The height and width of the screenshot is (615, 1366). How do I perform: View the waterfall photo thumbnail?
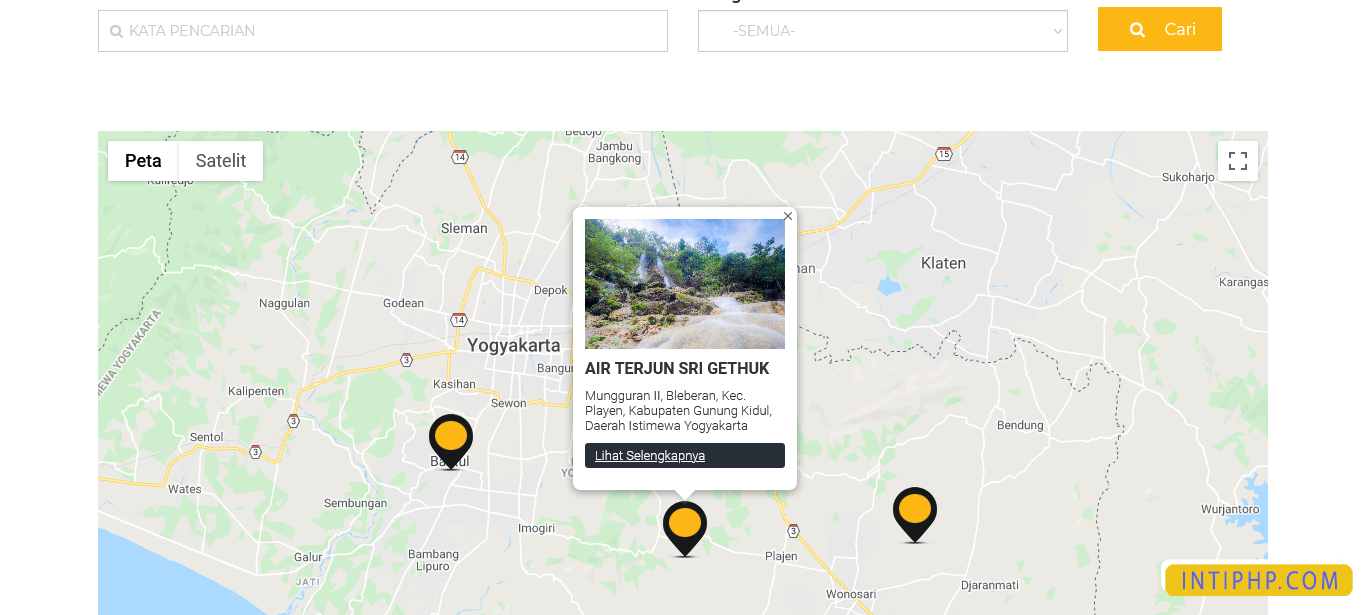(x=684, y=283)
